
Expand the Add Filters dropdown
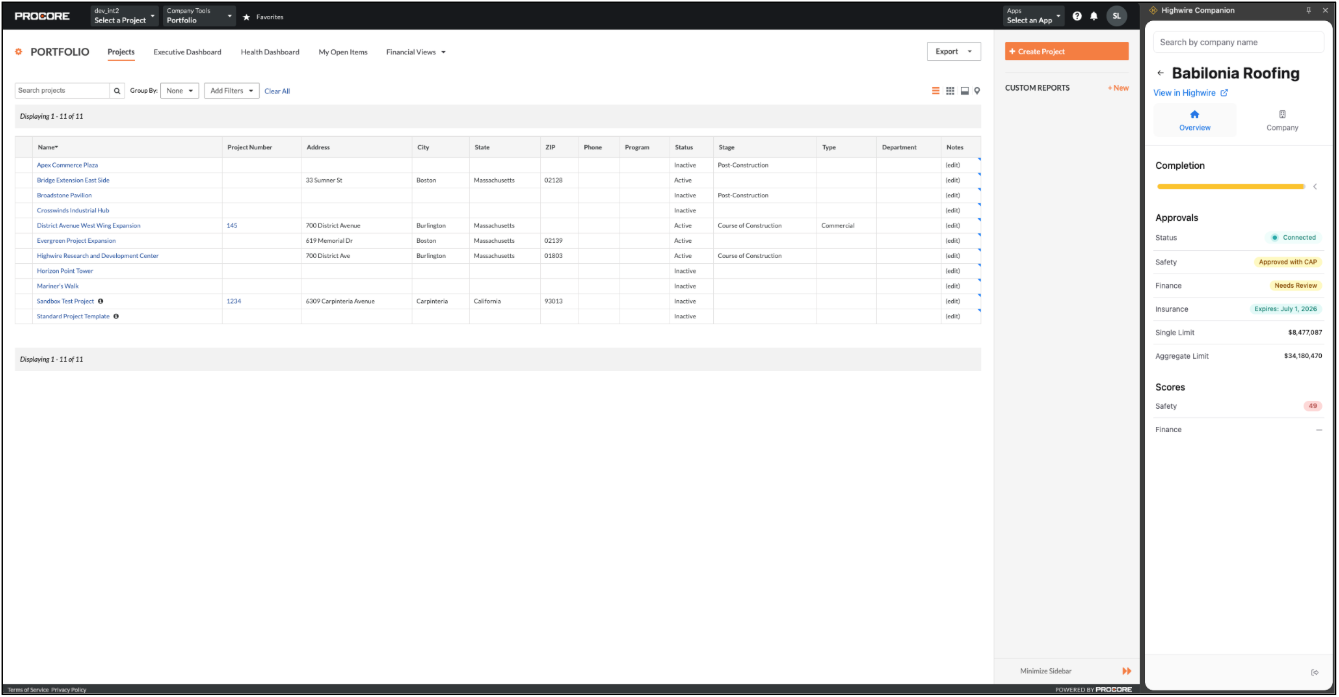tap(231, 91)
